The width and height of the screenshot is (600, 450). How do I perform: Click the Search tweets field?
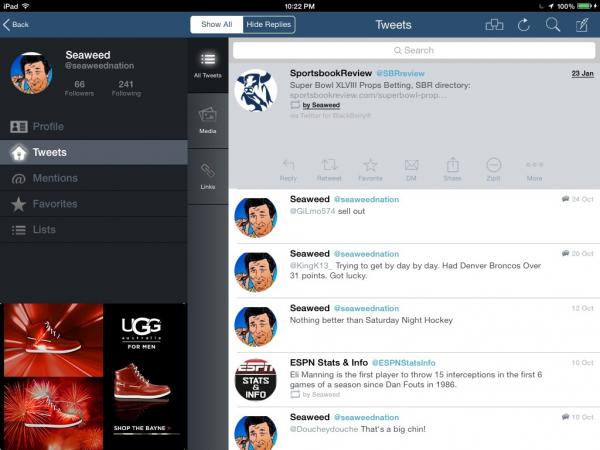pyautogui.click(x=413, y=50)
